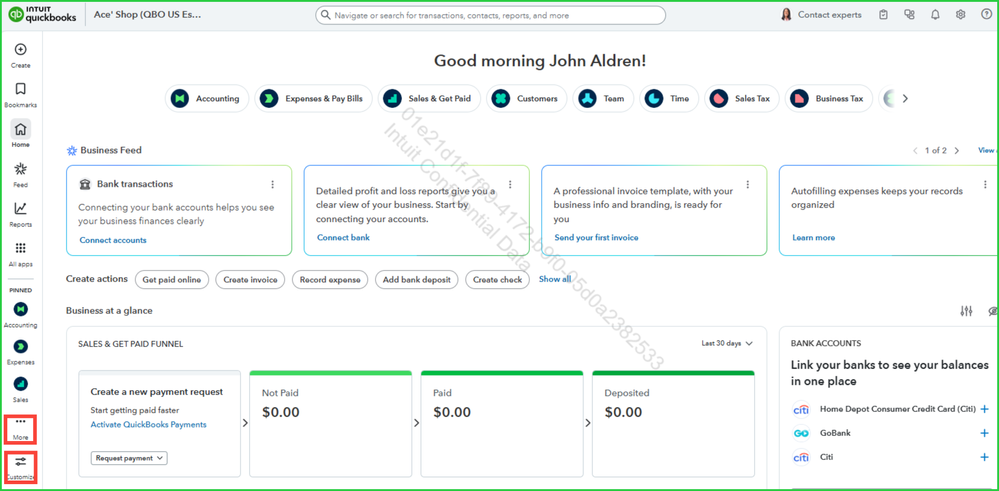This screenshot has height=491, width=999.
Task: Click the notifications bell icon
Action: pos(935,15)
